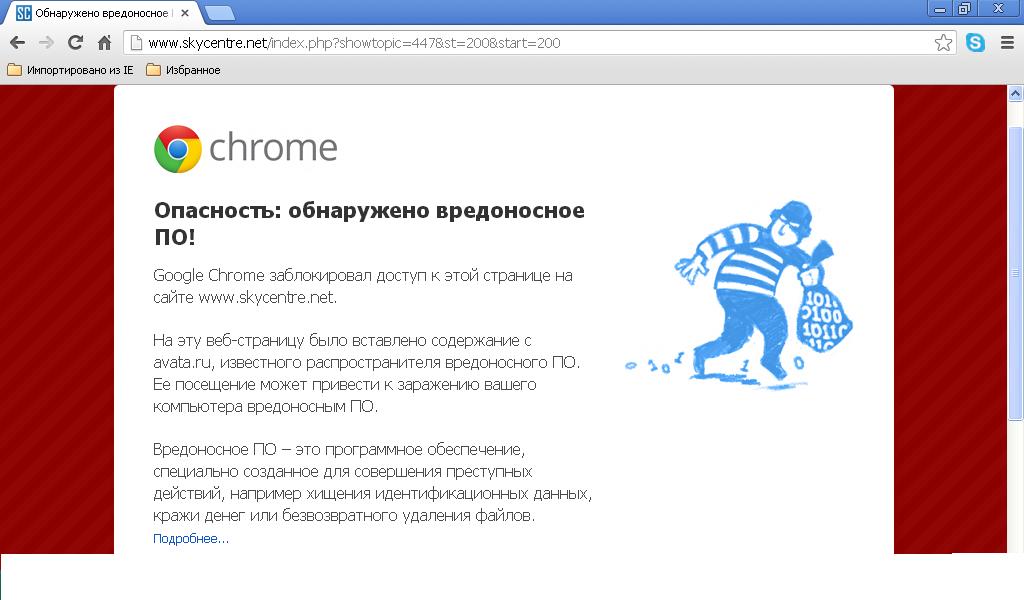Image resolution: width=1024 pixels, height=600 pixels.
Task: Open the 'Импортировано из IE' bookmarks folder
Action: point(70,70)
